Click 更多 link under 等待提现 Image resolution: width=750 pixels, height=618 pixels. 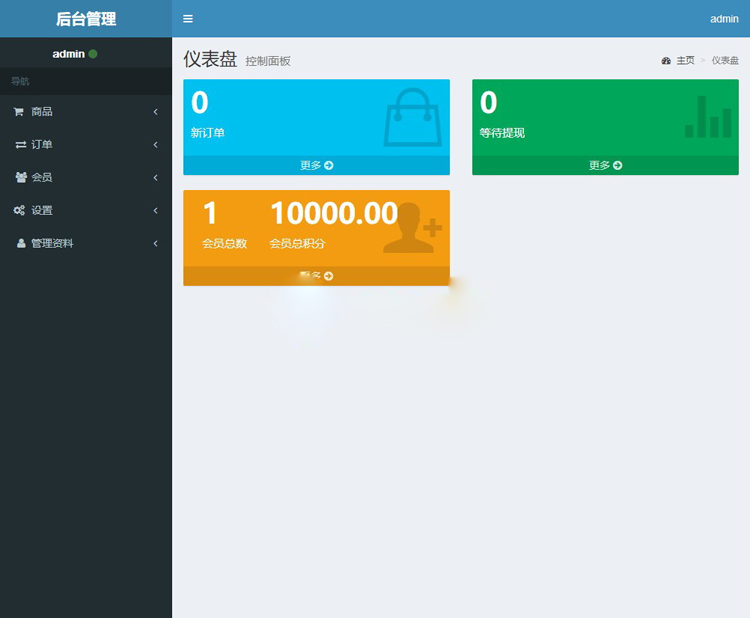pyautogui.click(x=605, y=165)
